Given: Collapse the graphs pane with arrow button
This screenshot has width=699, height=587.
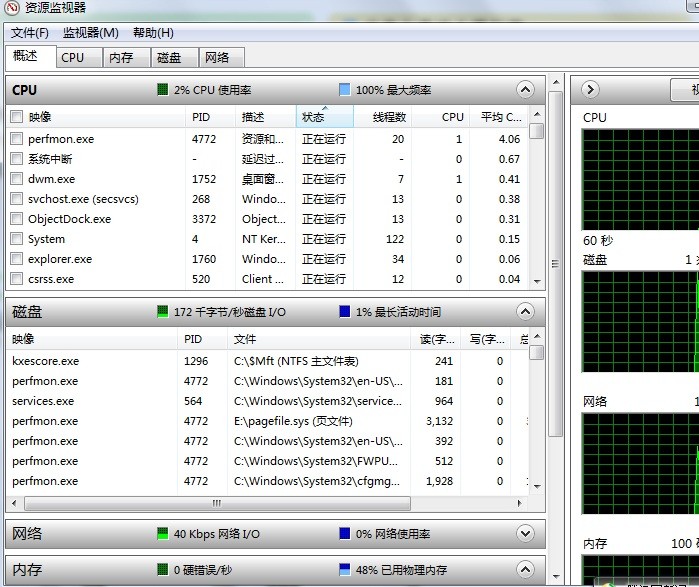Looking at the screenshot, I should 591,90.
